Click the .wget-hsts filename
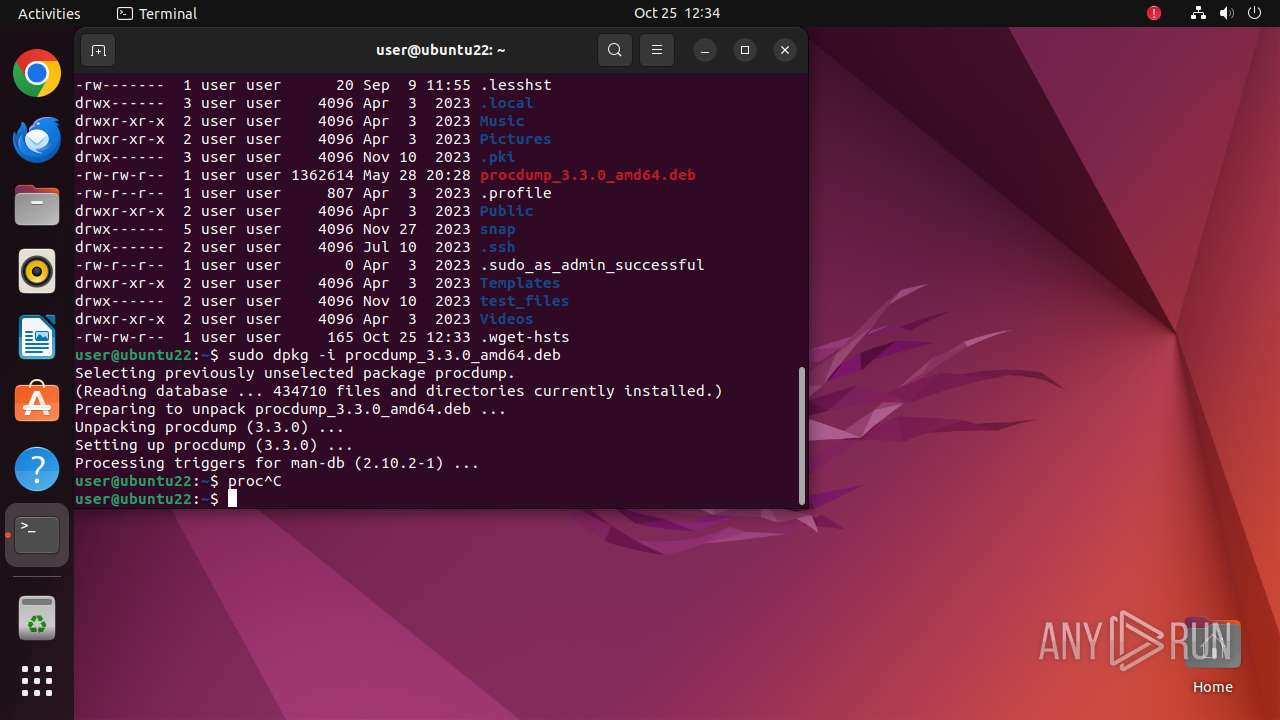 click(x=525, y=337)
